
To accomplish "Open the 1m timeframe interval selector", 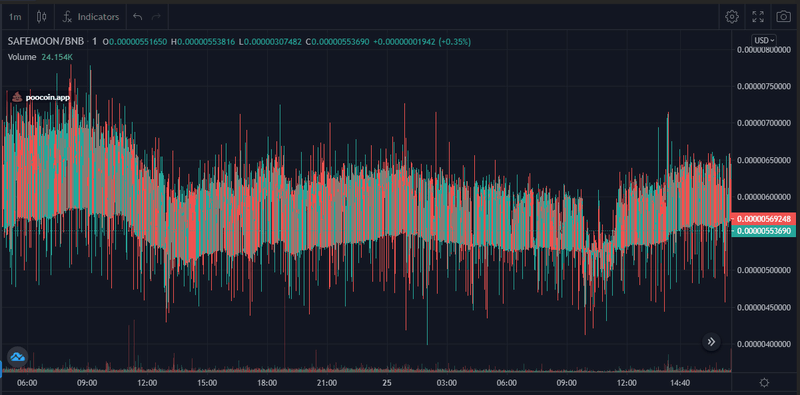I will [15, 17].
